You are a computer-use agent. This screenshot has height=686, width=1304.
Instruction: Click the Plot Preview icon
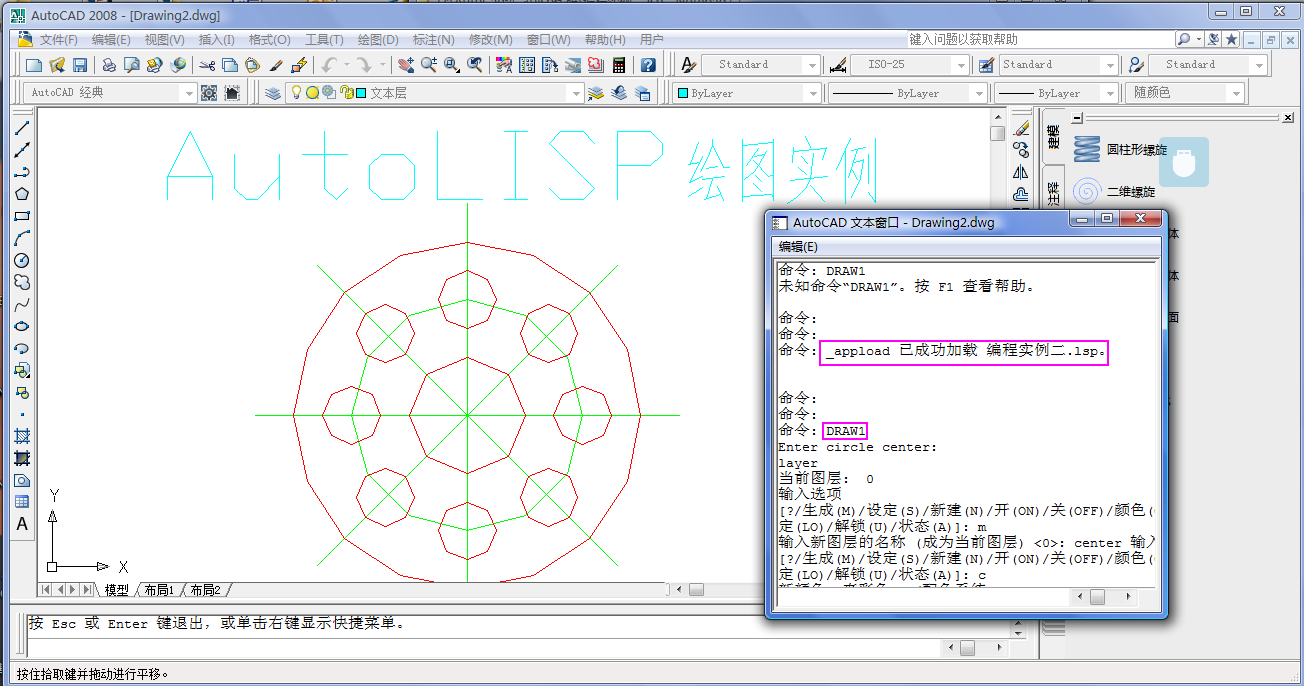pos(131,65)
